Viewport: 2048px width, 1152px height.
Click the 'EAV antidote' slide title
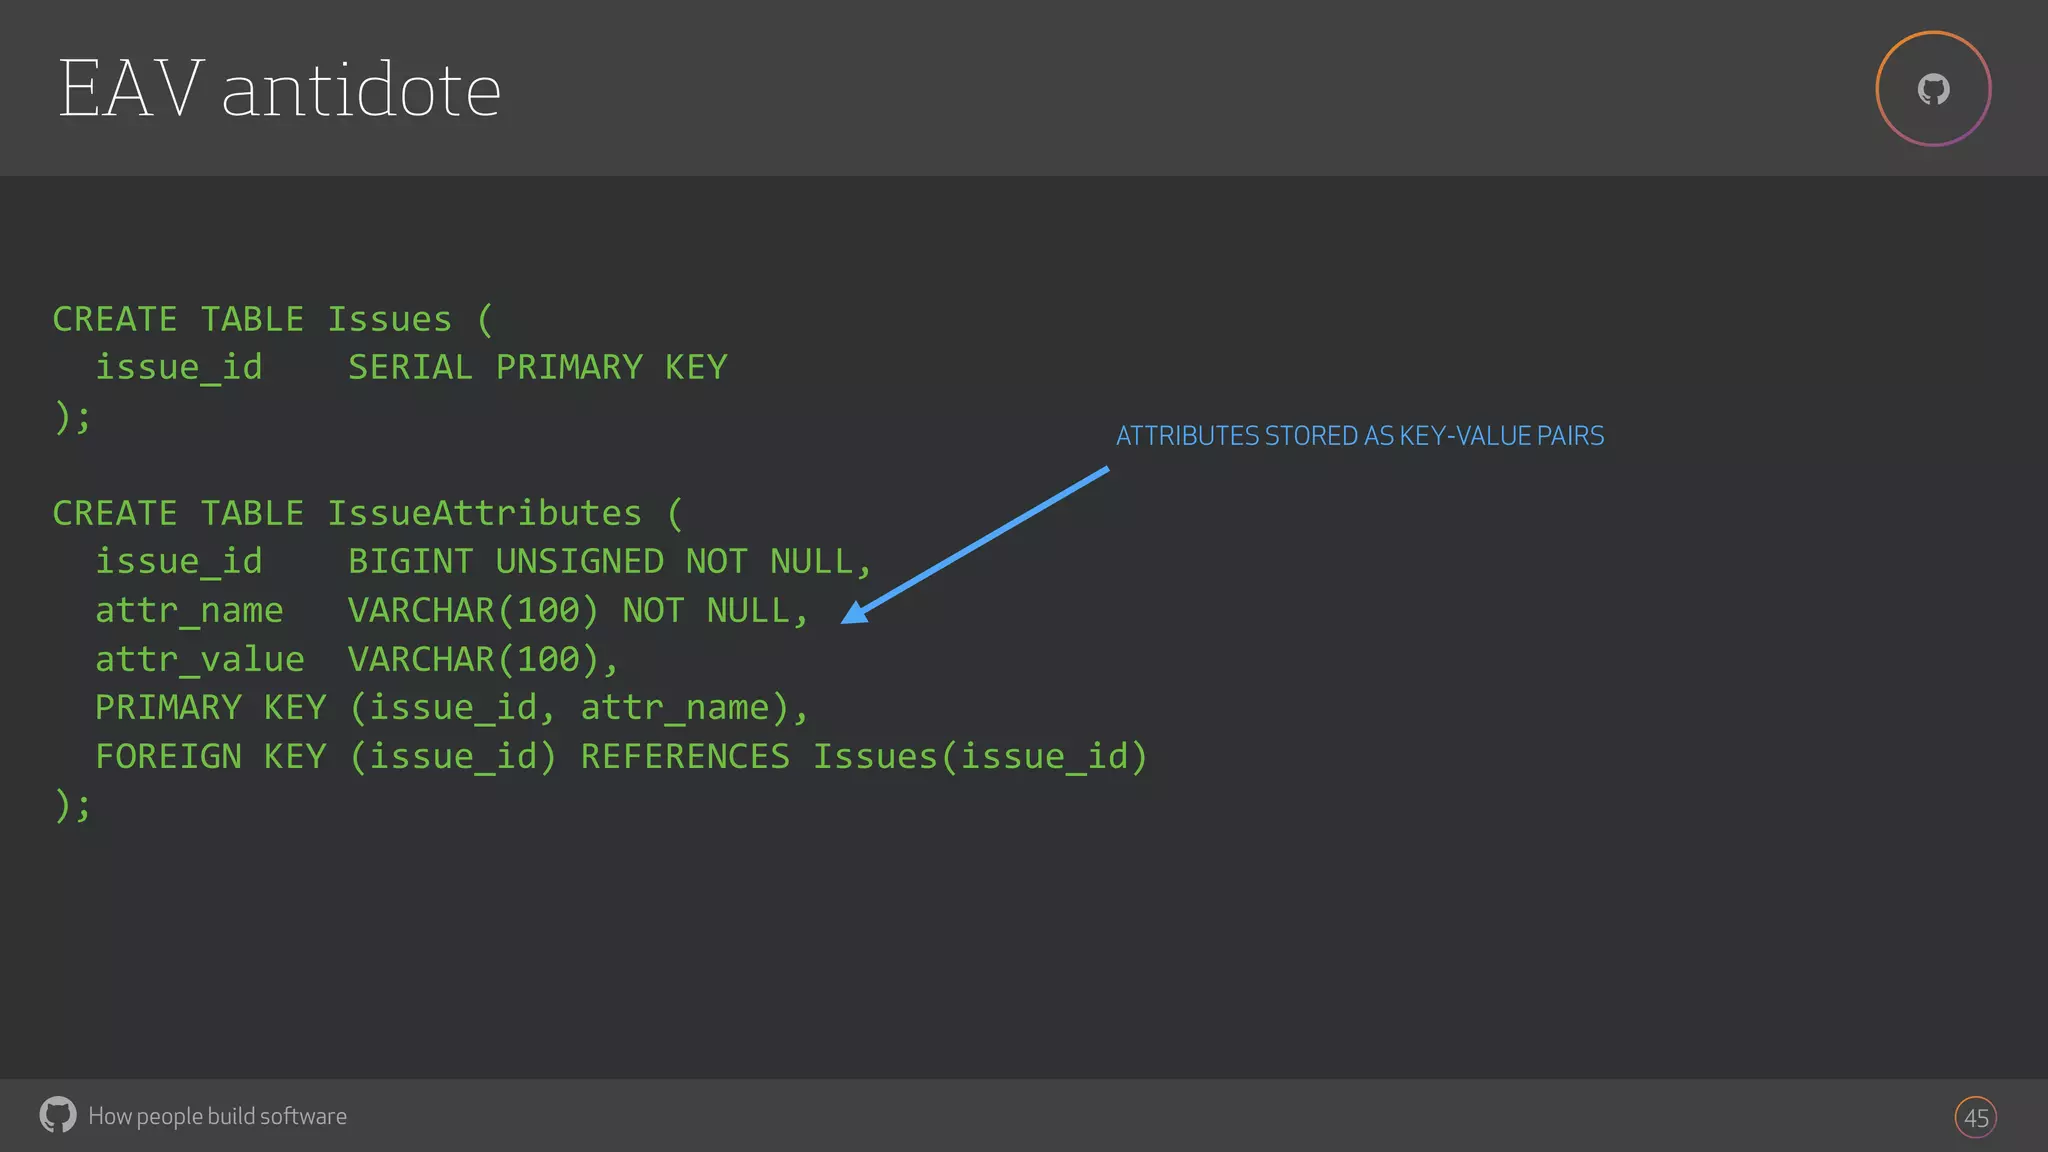280,89
